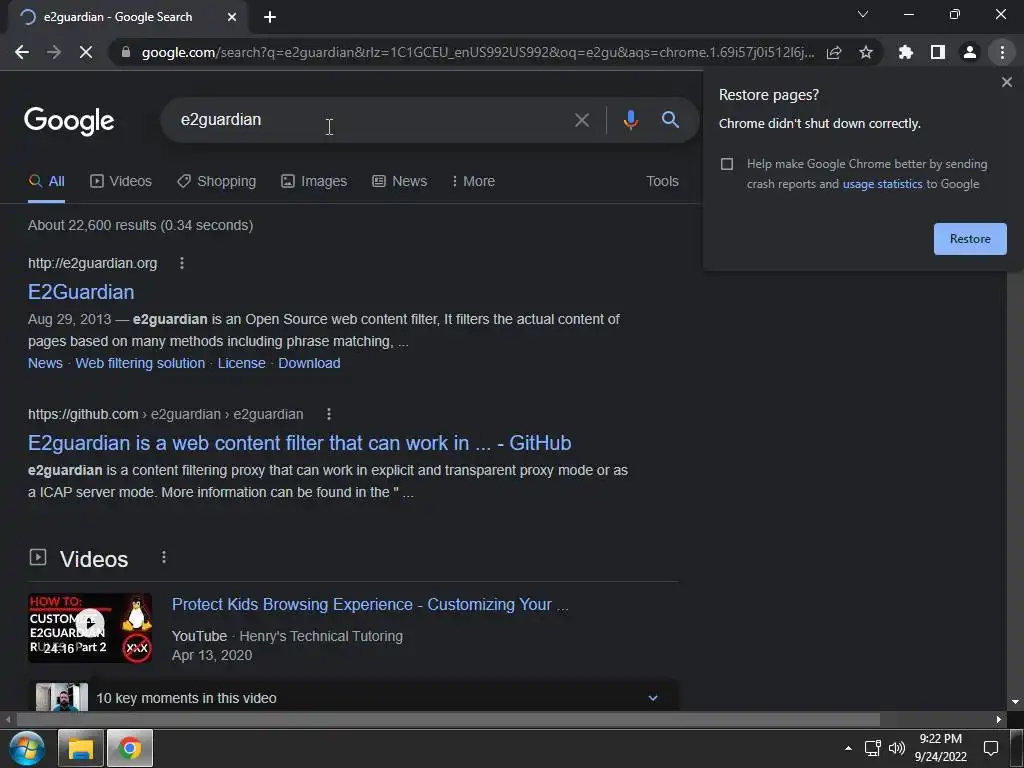Open the usage statistics link

pyautogui.click(x=882, y=184)
